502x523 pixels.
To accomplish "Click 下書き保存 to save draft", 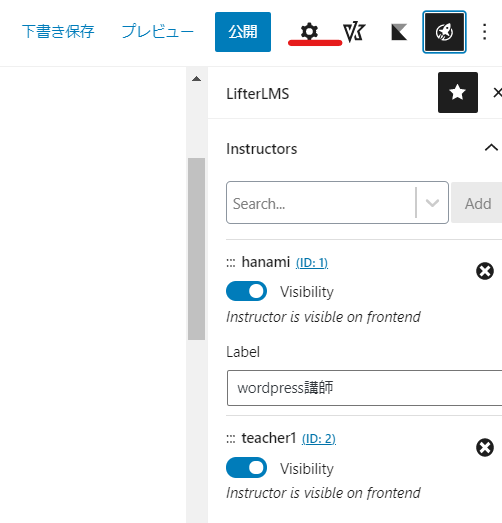I will 58,32.
